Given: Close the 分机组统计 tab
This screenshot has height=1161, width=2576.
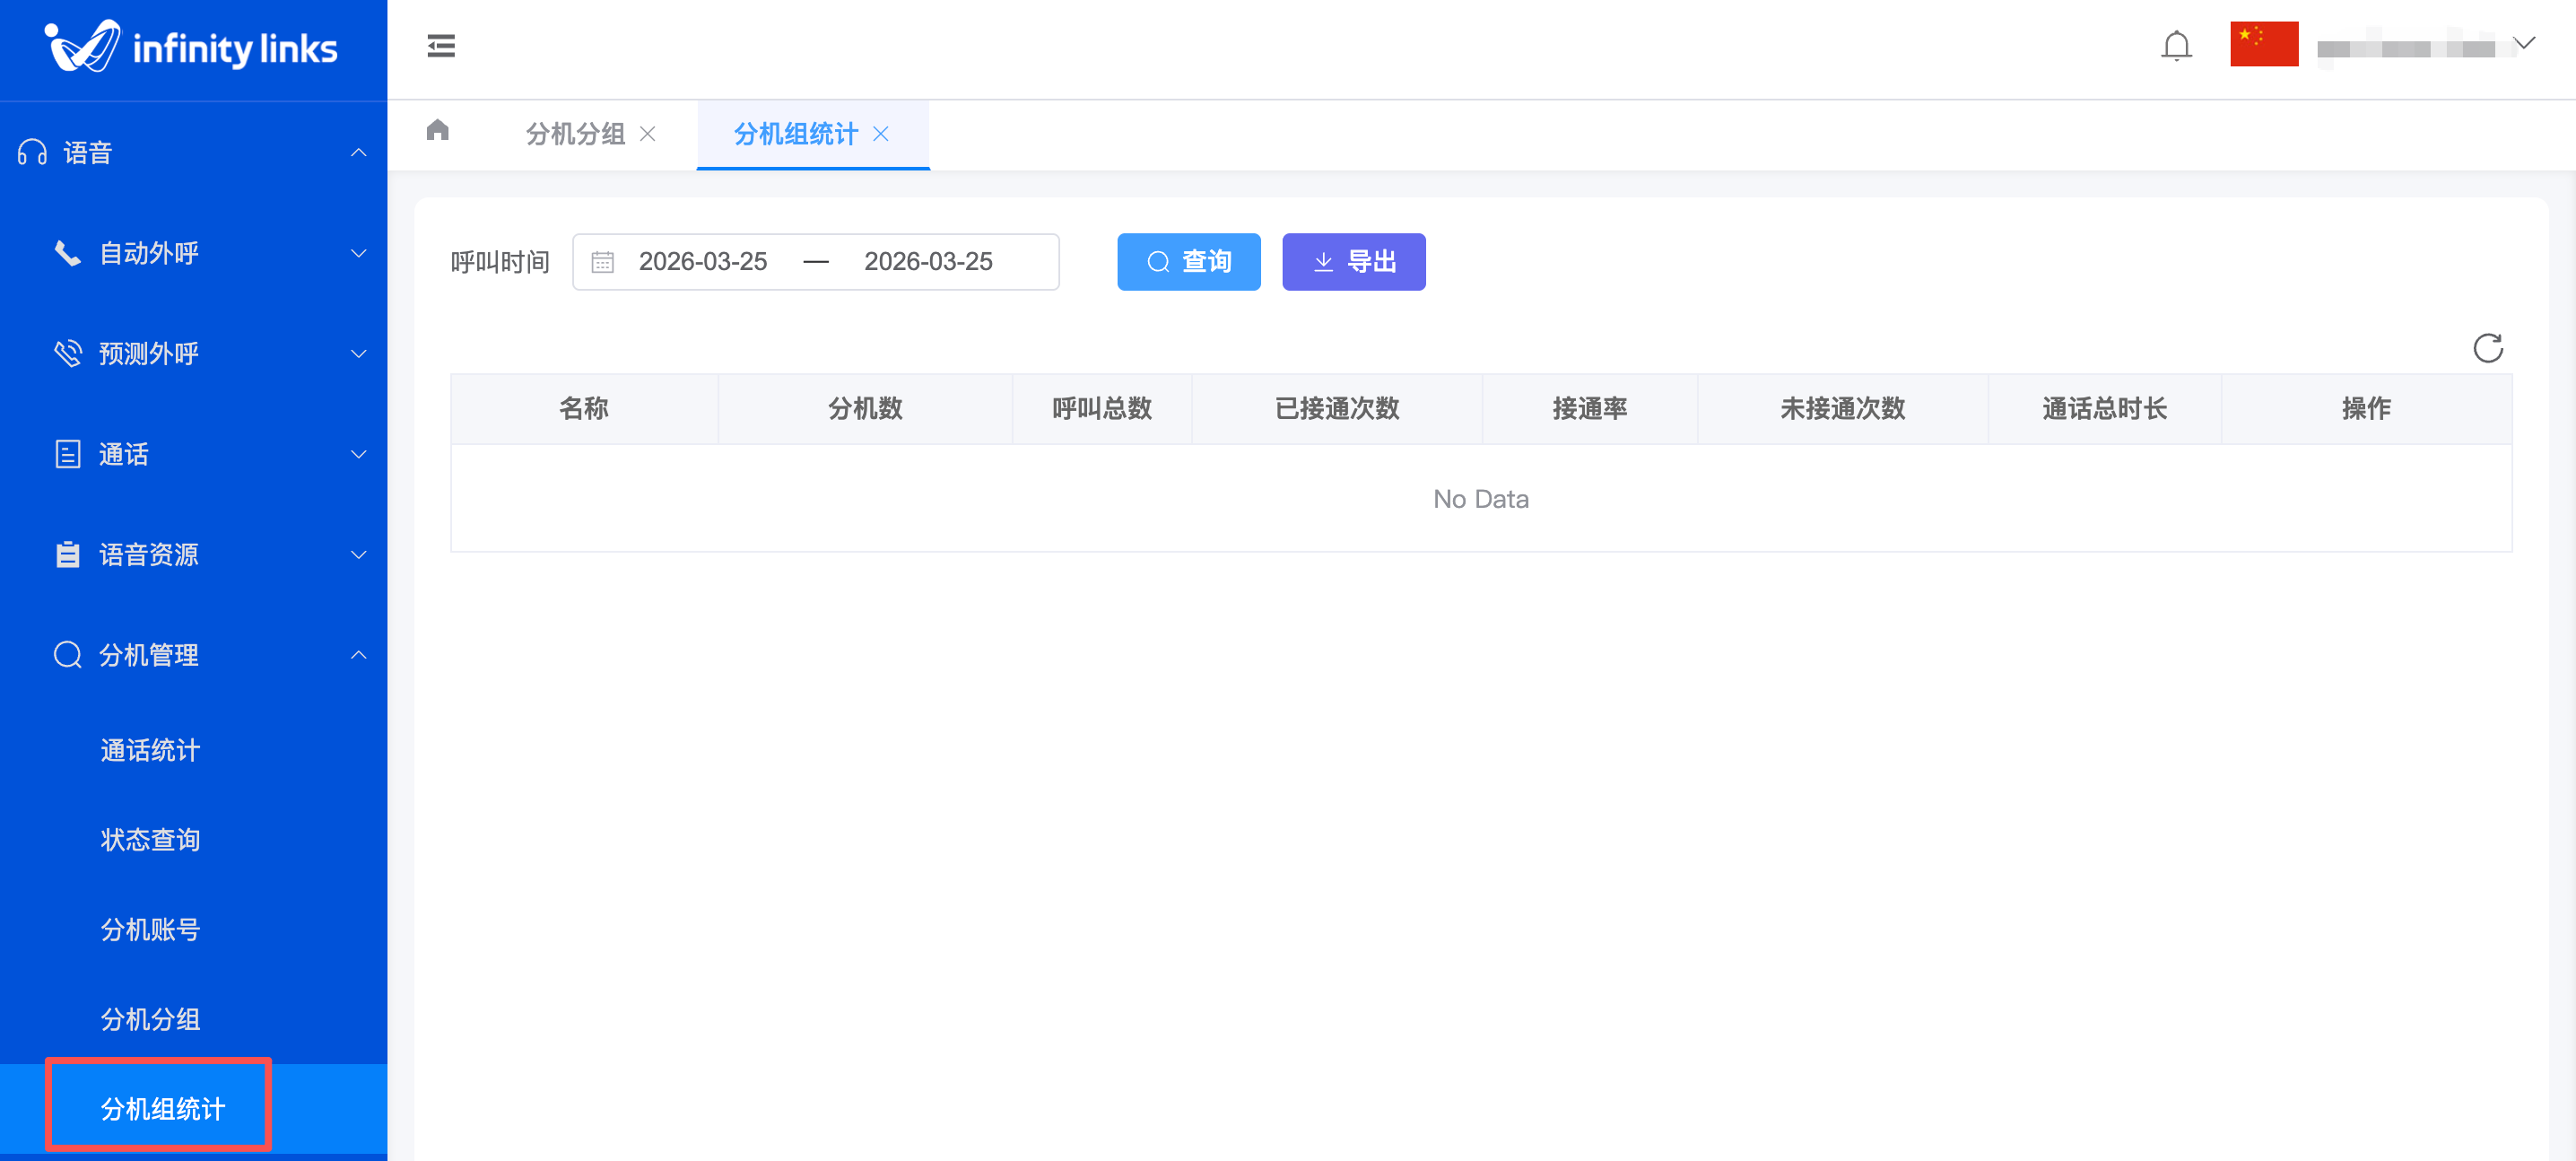Looking at the screenshot, I should [x=881, y=134].
